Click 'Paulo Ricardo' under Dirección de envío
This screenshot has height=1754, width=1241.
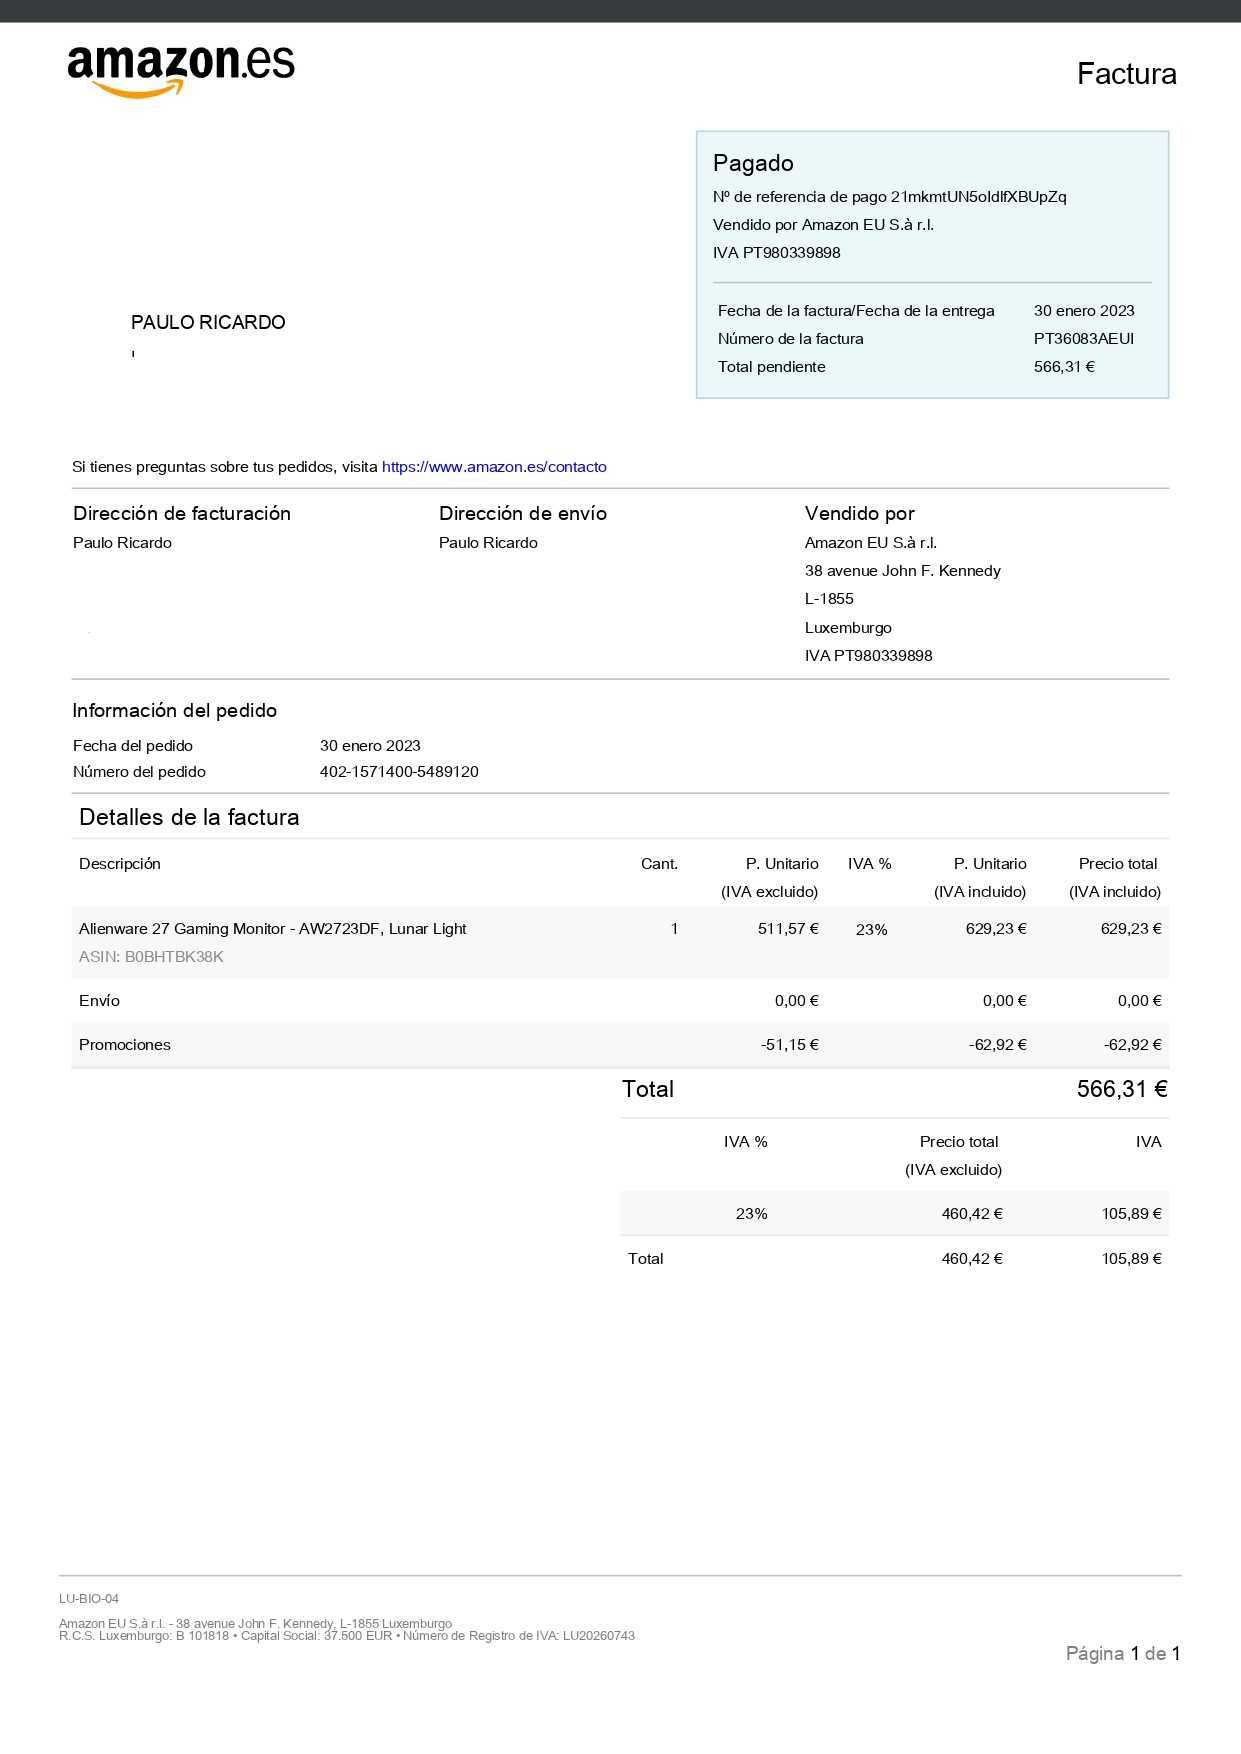pyautogui.click(x=488, y=543)
